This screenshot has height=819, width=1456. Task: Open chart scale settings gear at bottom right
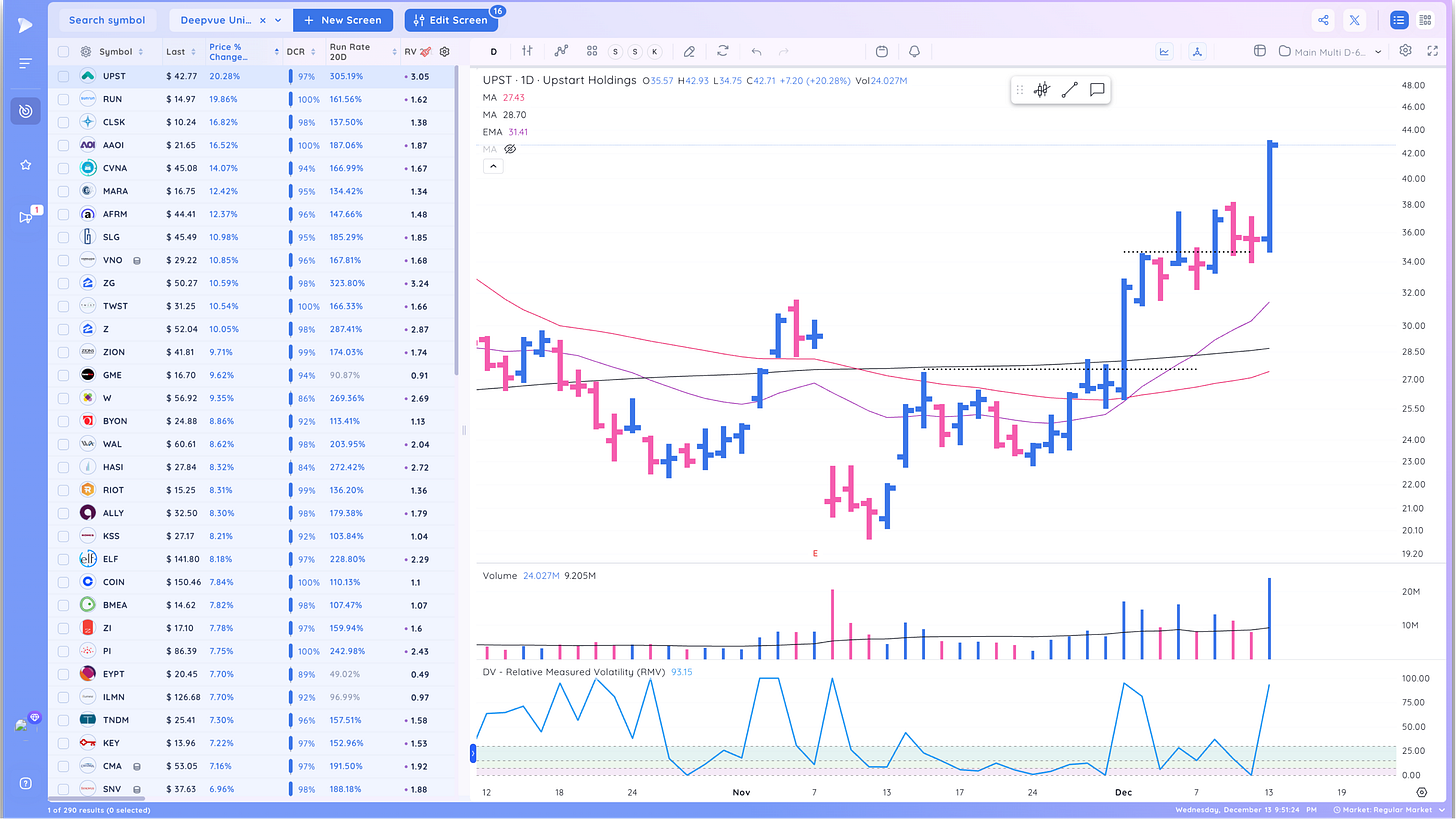coord(1421,792)
